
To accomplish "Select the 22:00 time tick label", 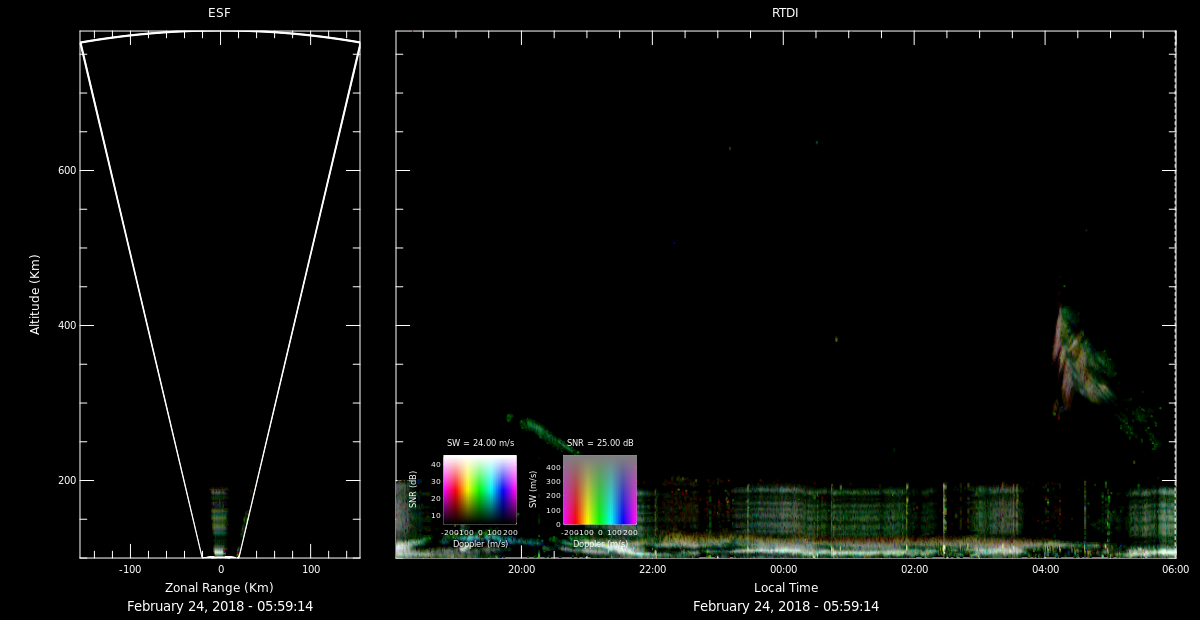I will 652,569.
